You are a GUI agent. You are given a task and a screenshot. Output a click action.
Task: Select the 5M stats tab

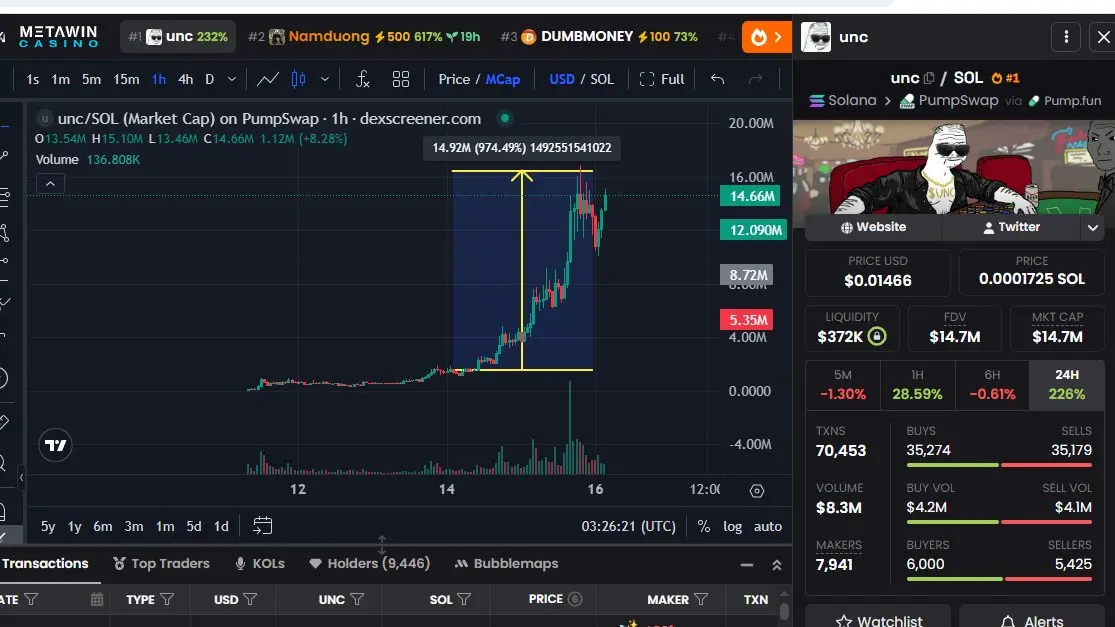coord(843,385)
